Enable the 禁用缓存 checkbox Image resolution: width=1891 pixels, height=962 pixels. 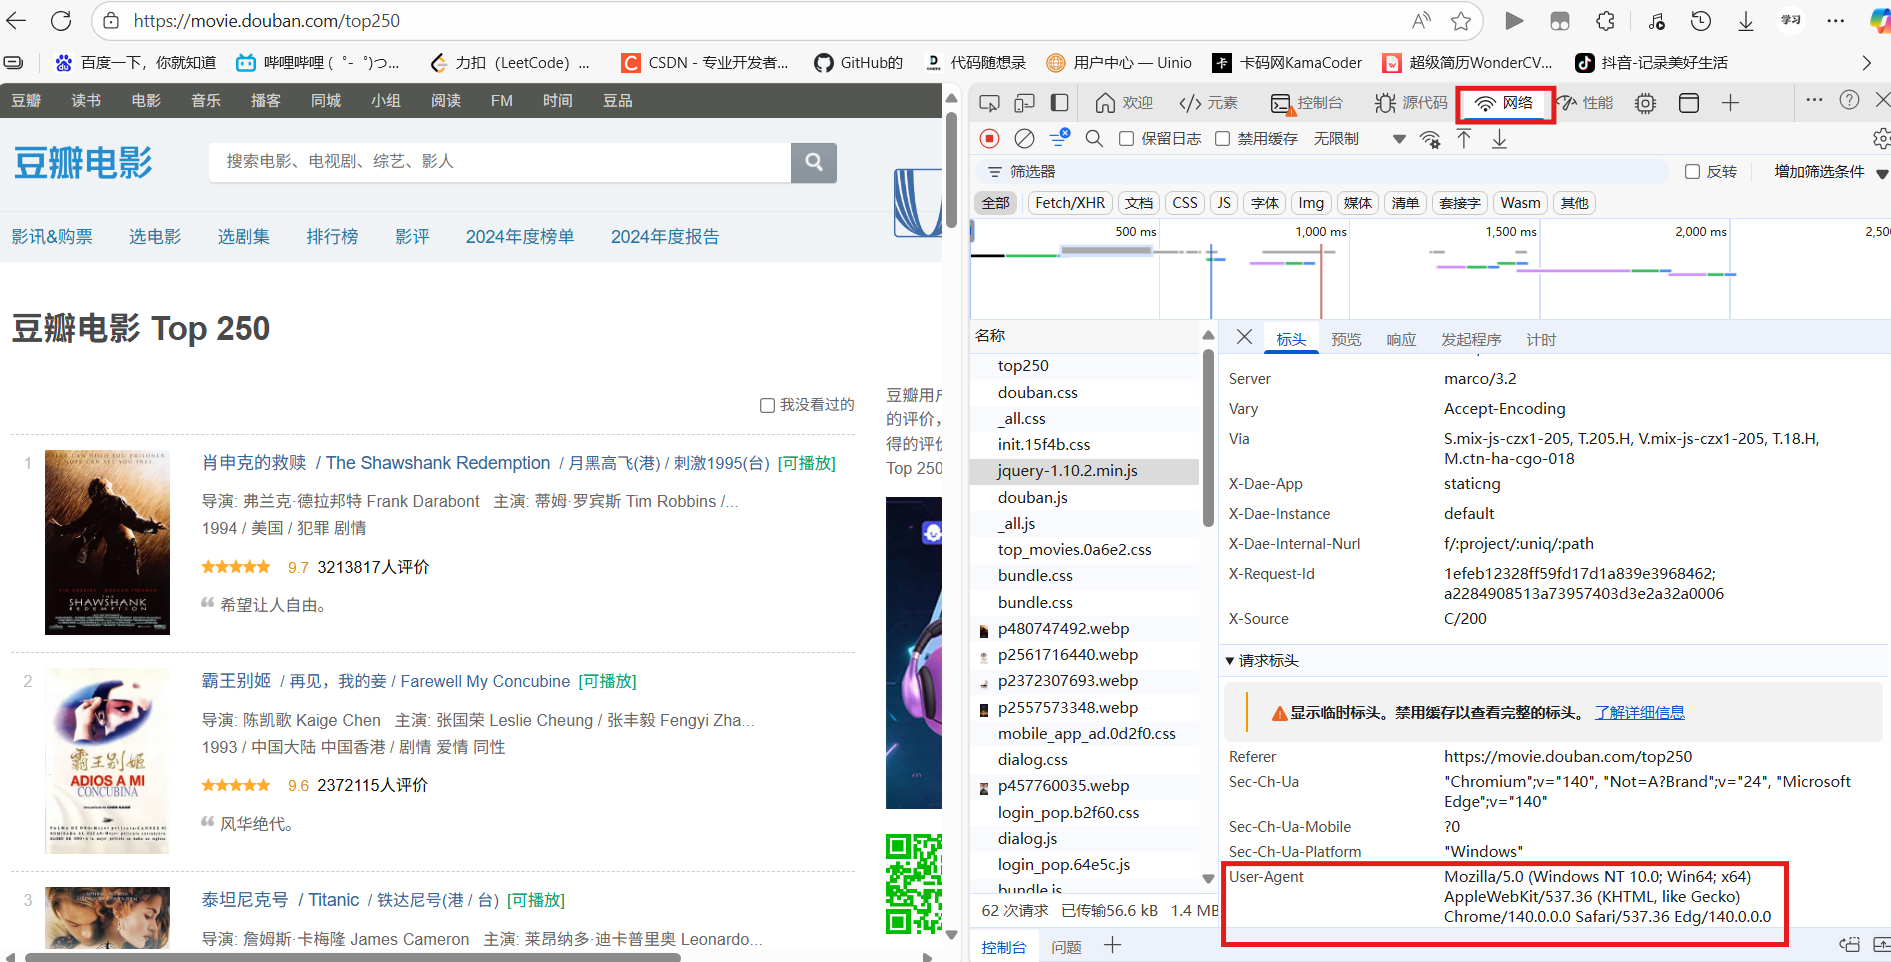[1222, 139]
